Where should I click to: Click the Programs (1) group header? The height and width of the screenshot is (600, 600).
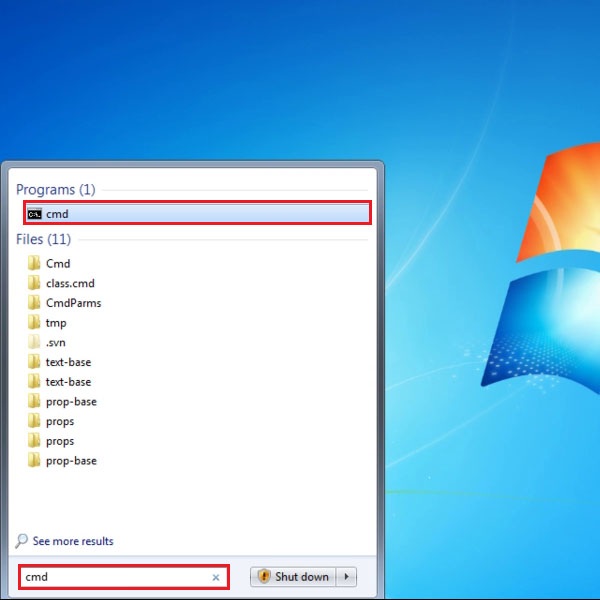click(x=56, y=190)
